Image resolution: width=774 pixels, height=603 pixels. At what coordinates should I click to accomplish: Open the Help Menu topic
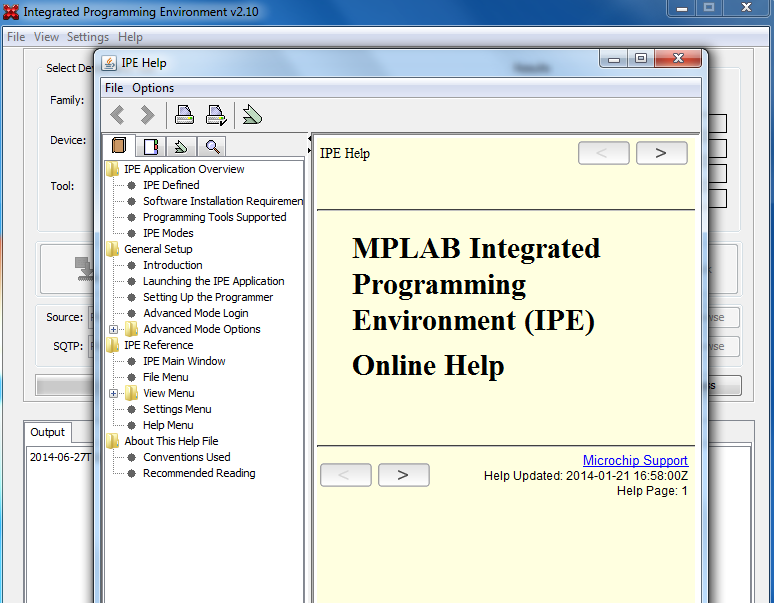168,425
